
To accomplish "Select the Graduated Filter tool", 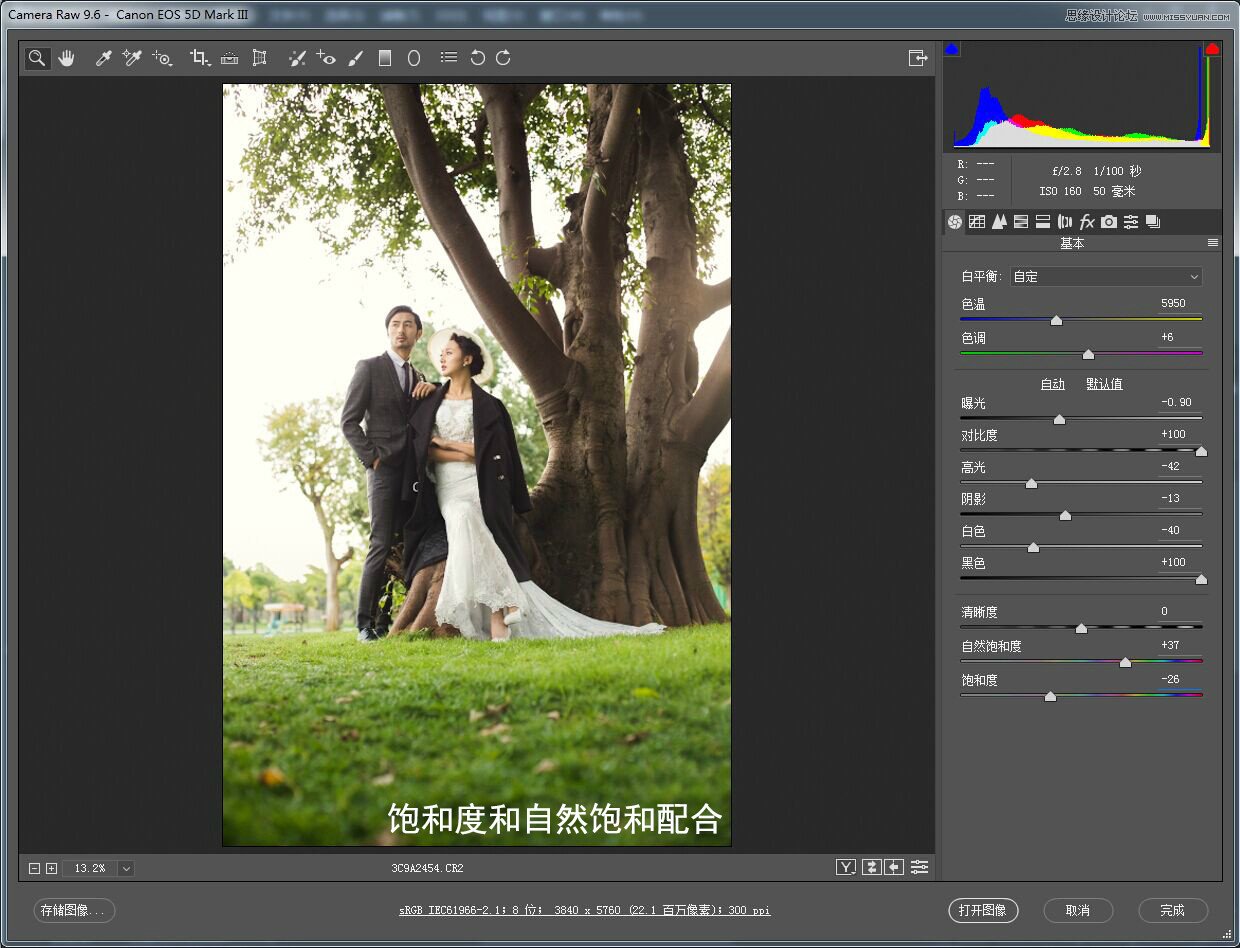I will (x=384, y=58).
